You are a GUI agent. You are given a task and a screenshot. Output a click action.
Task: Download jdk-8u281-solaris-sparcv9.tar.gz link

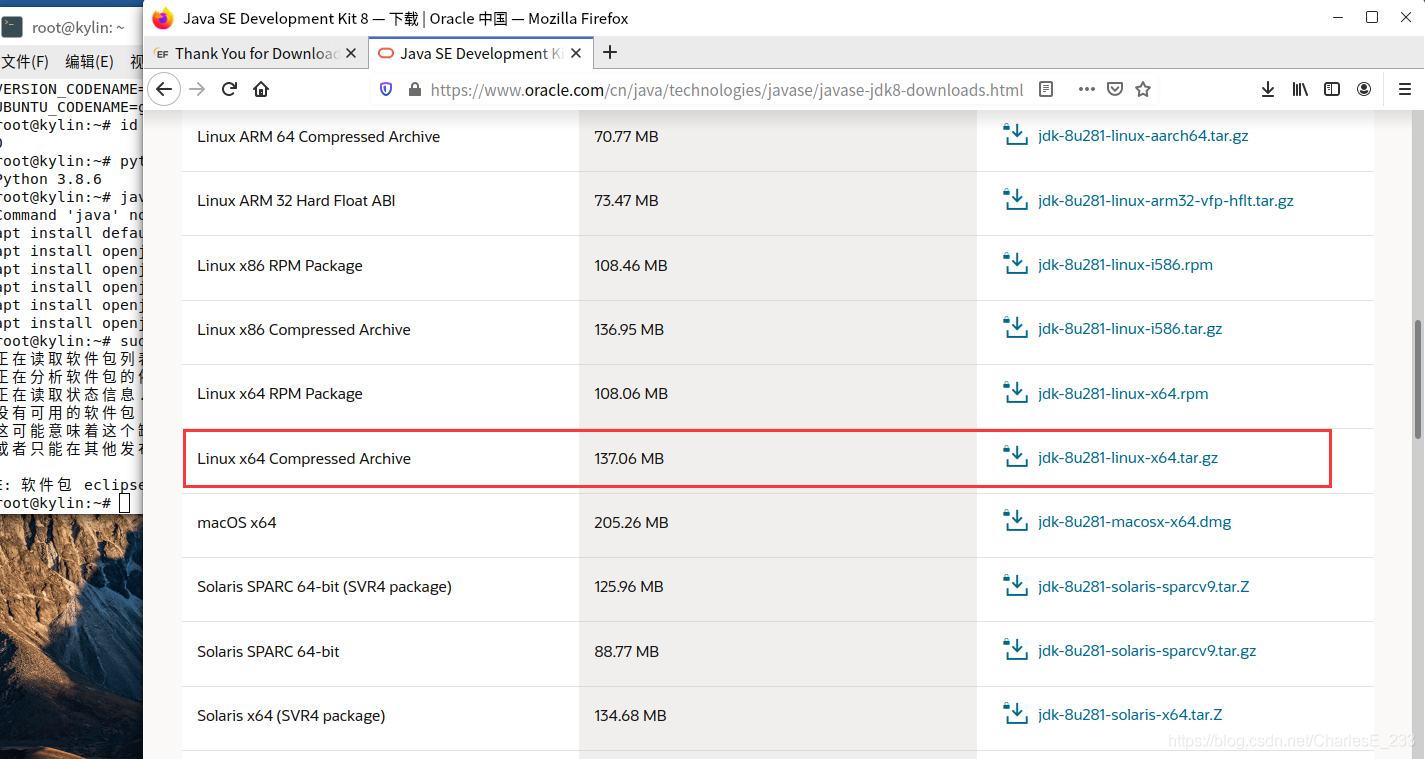(x=1147, y=651)
